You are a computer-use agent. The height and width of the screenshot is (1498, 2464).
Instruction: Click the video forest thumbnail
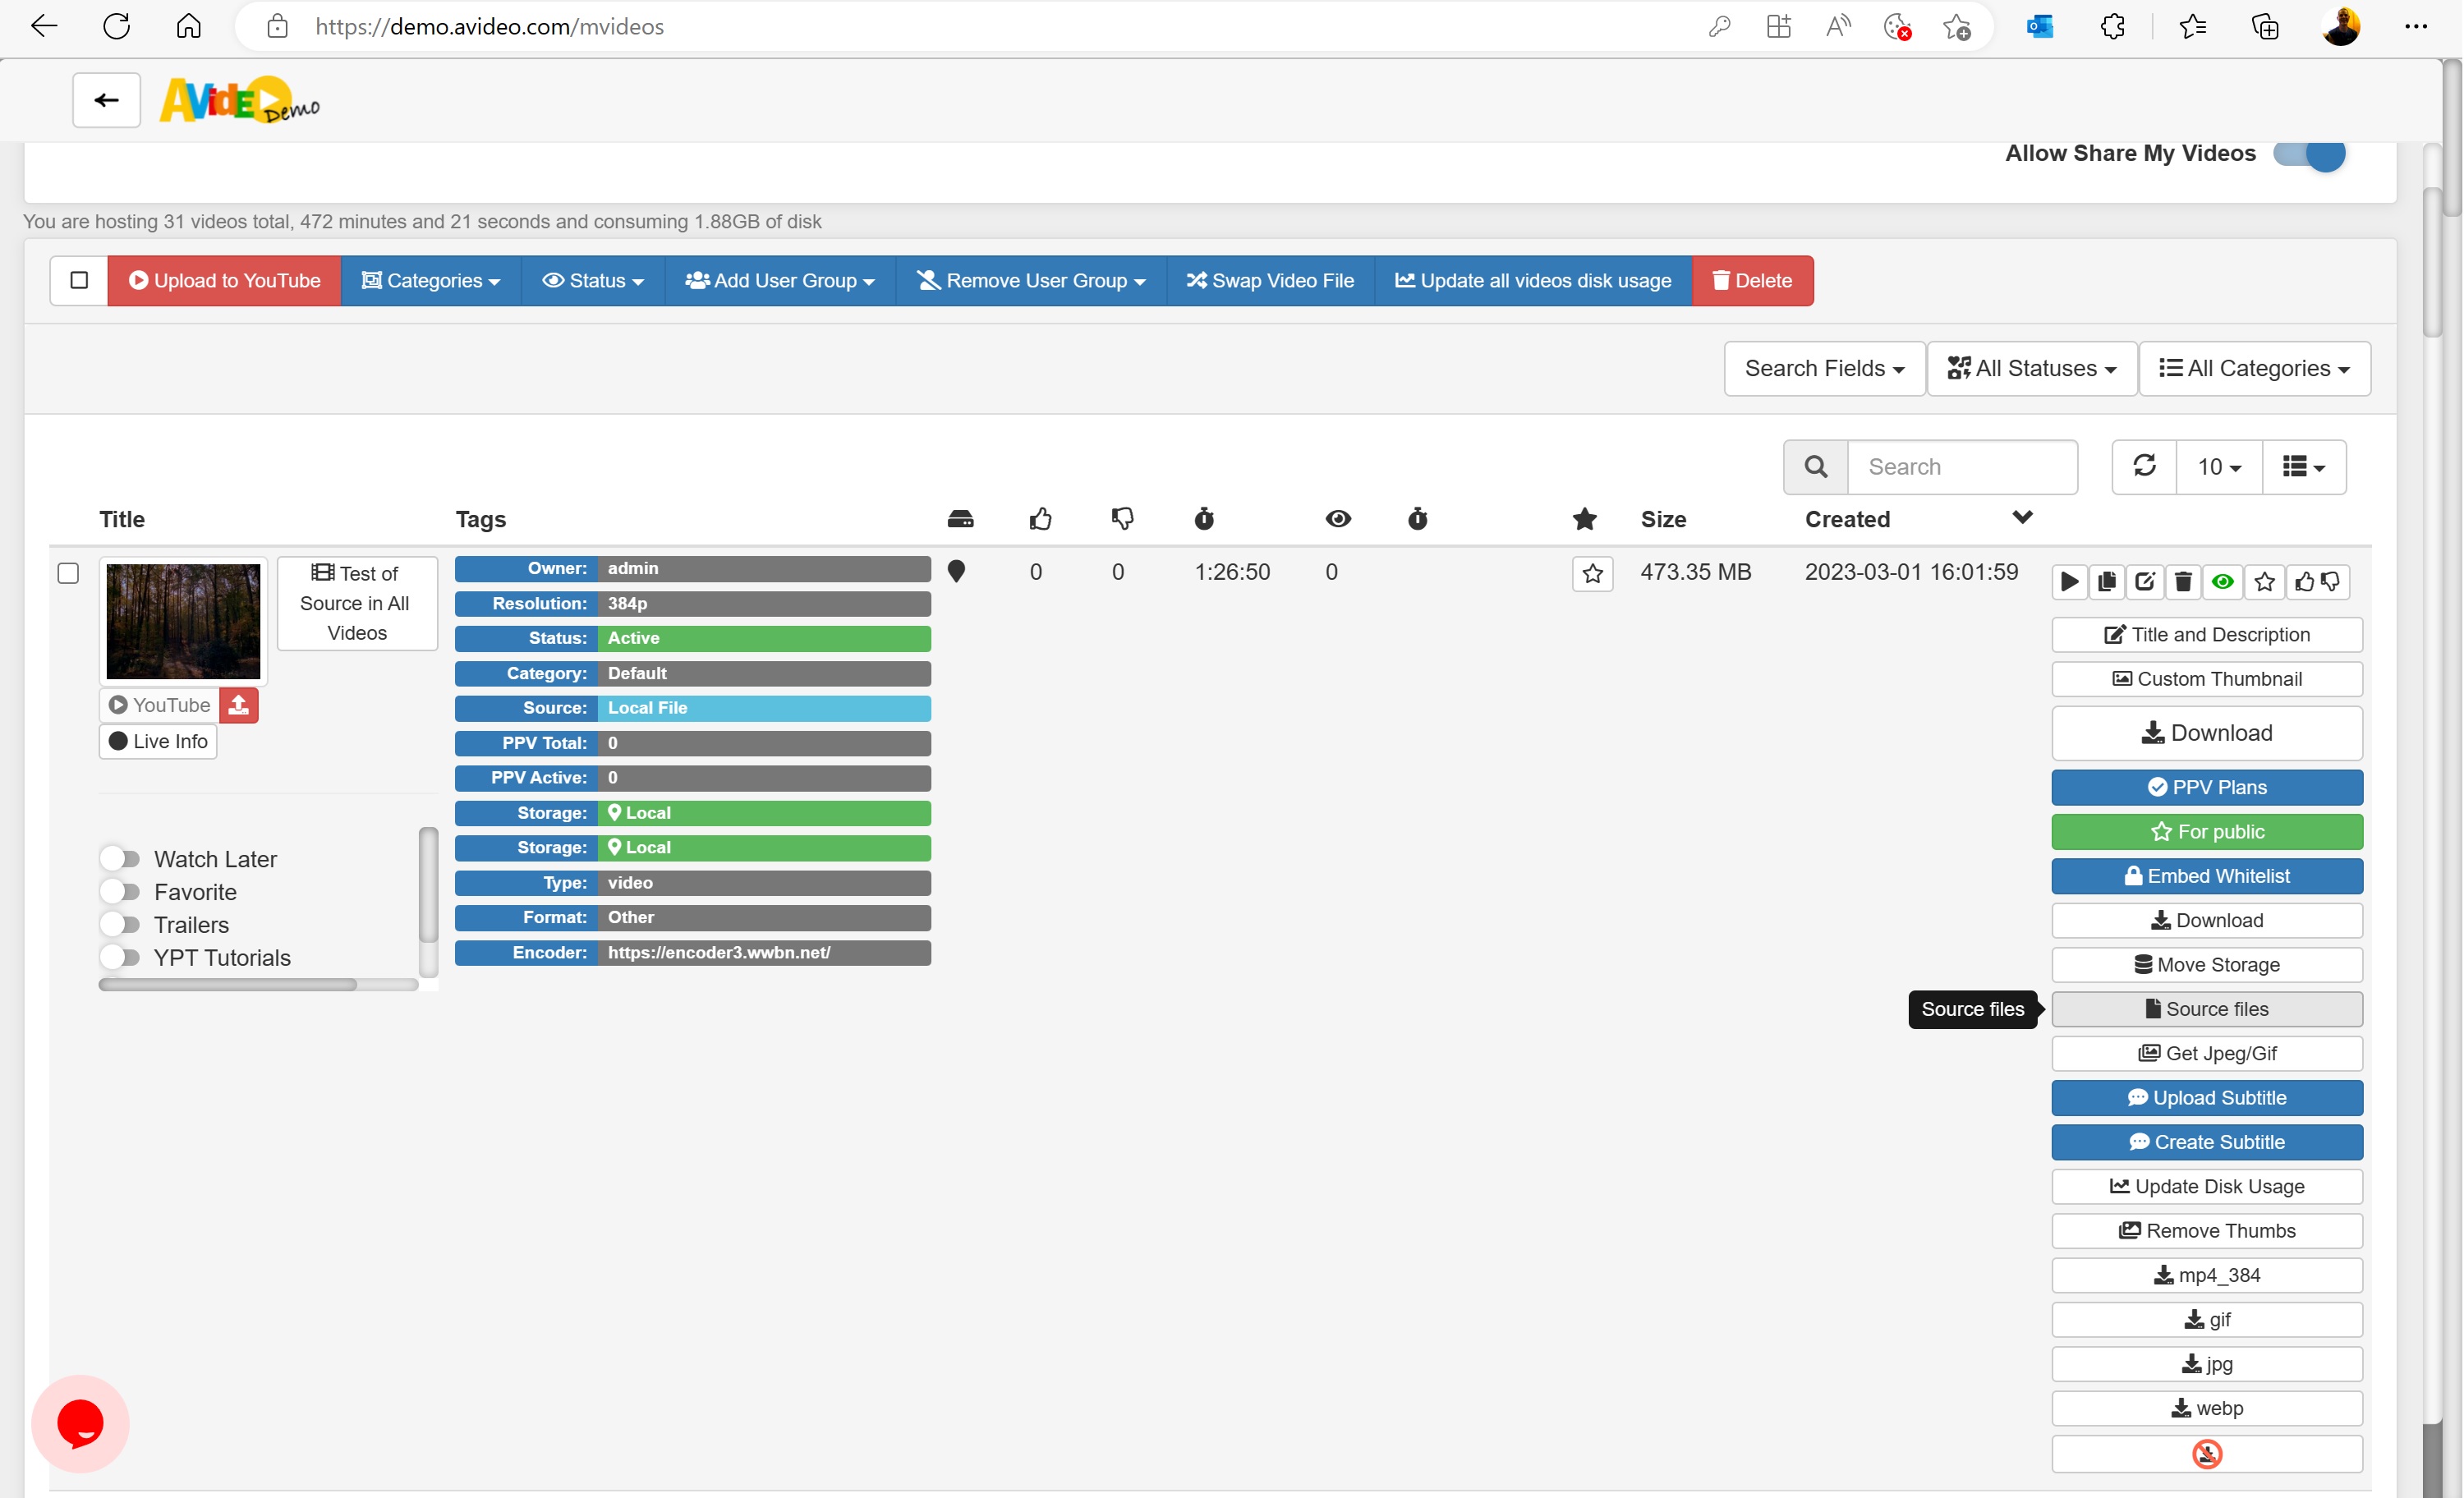click(x=182, y=620)
